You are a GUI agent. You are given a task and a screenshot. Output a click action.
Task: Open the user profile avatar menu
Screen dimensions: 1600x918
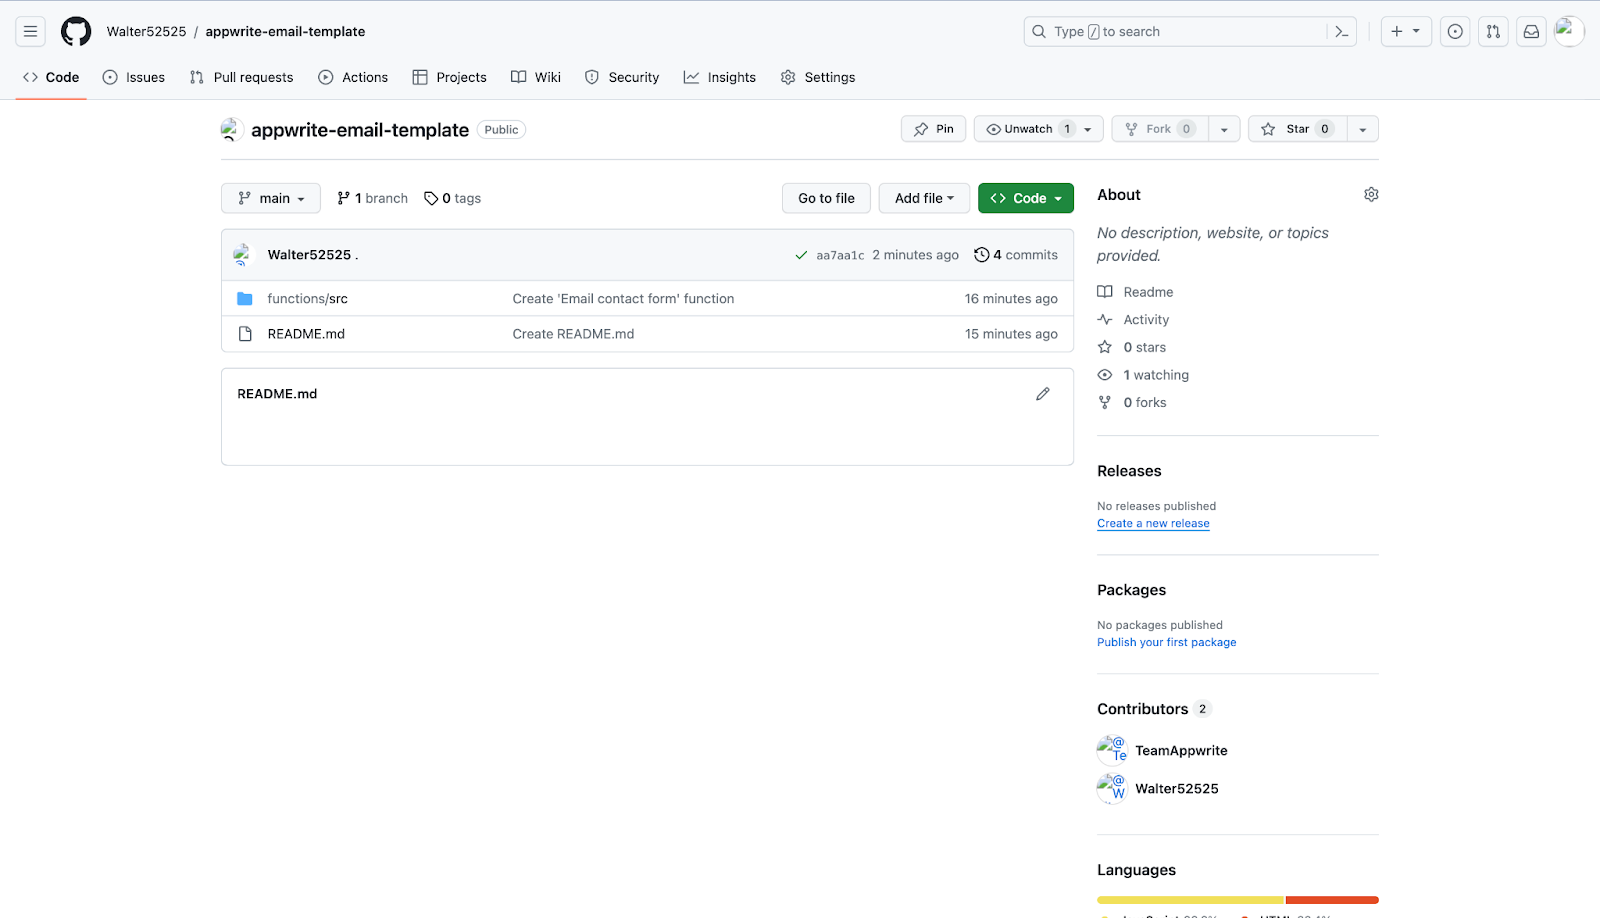[1569, 31]
